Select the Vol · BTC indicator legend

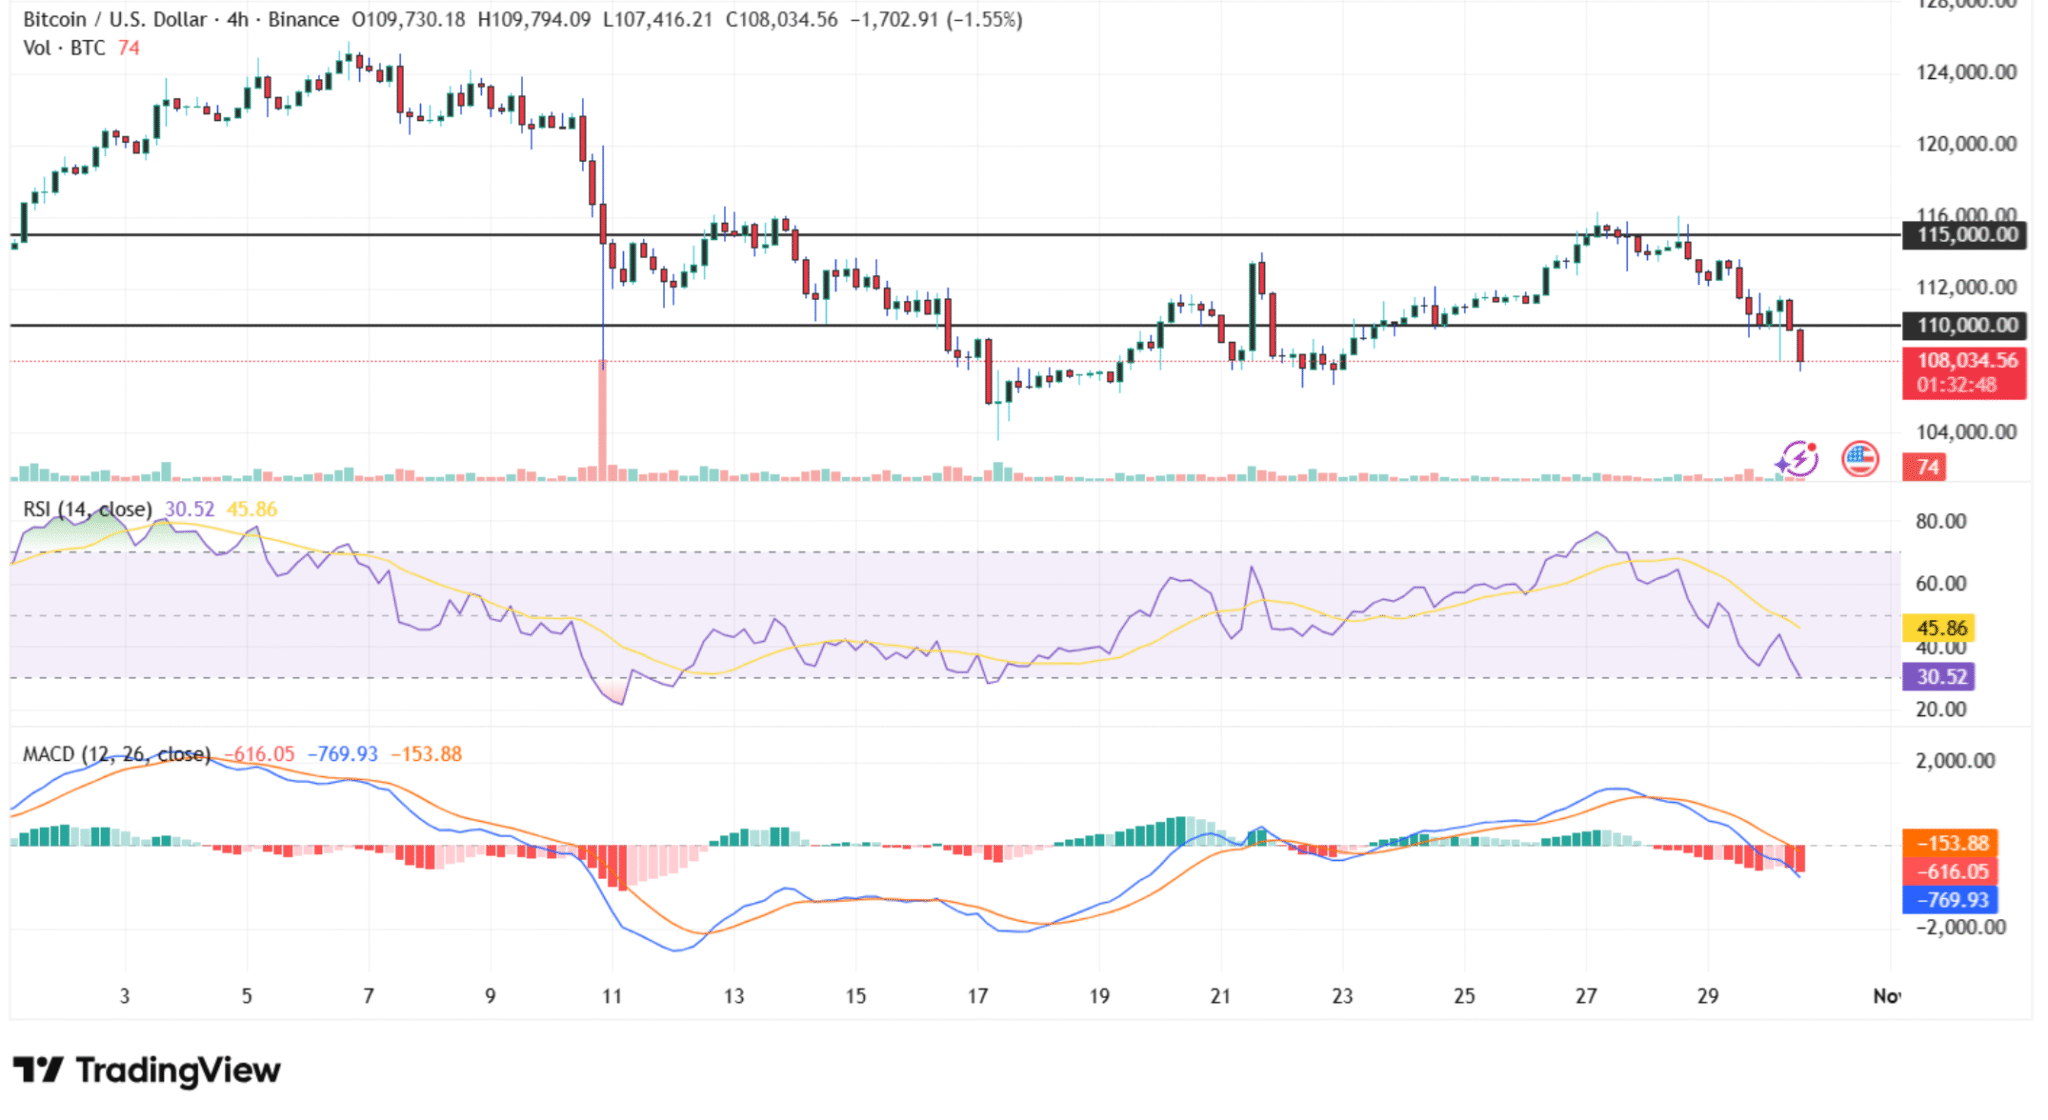pyautogui.click(x=64, y=48)
